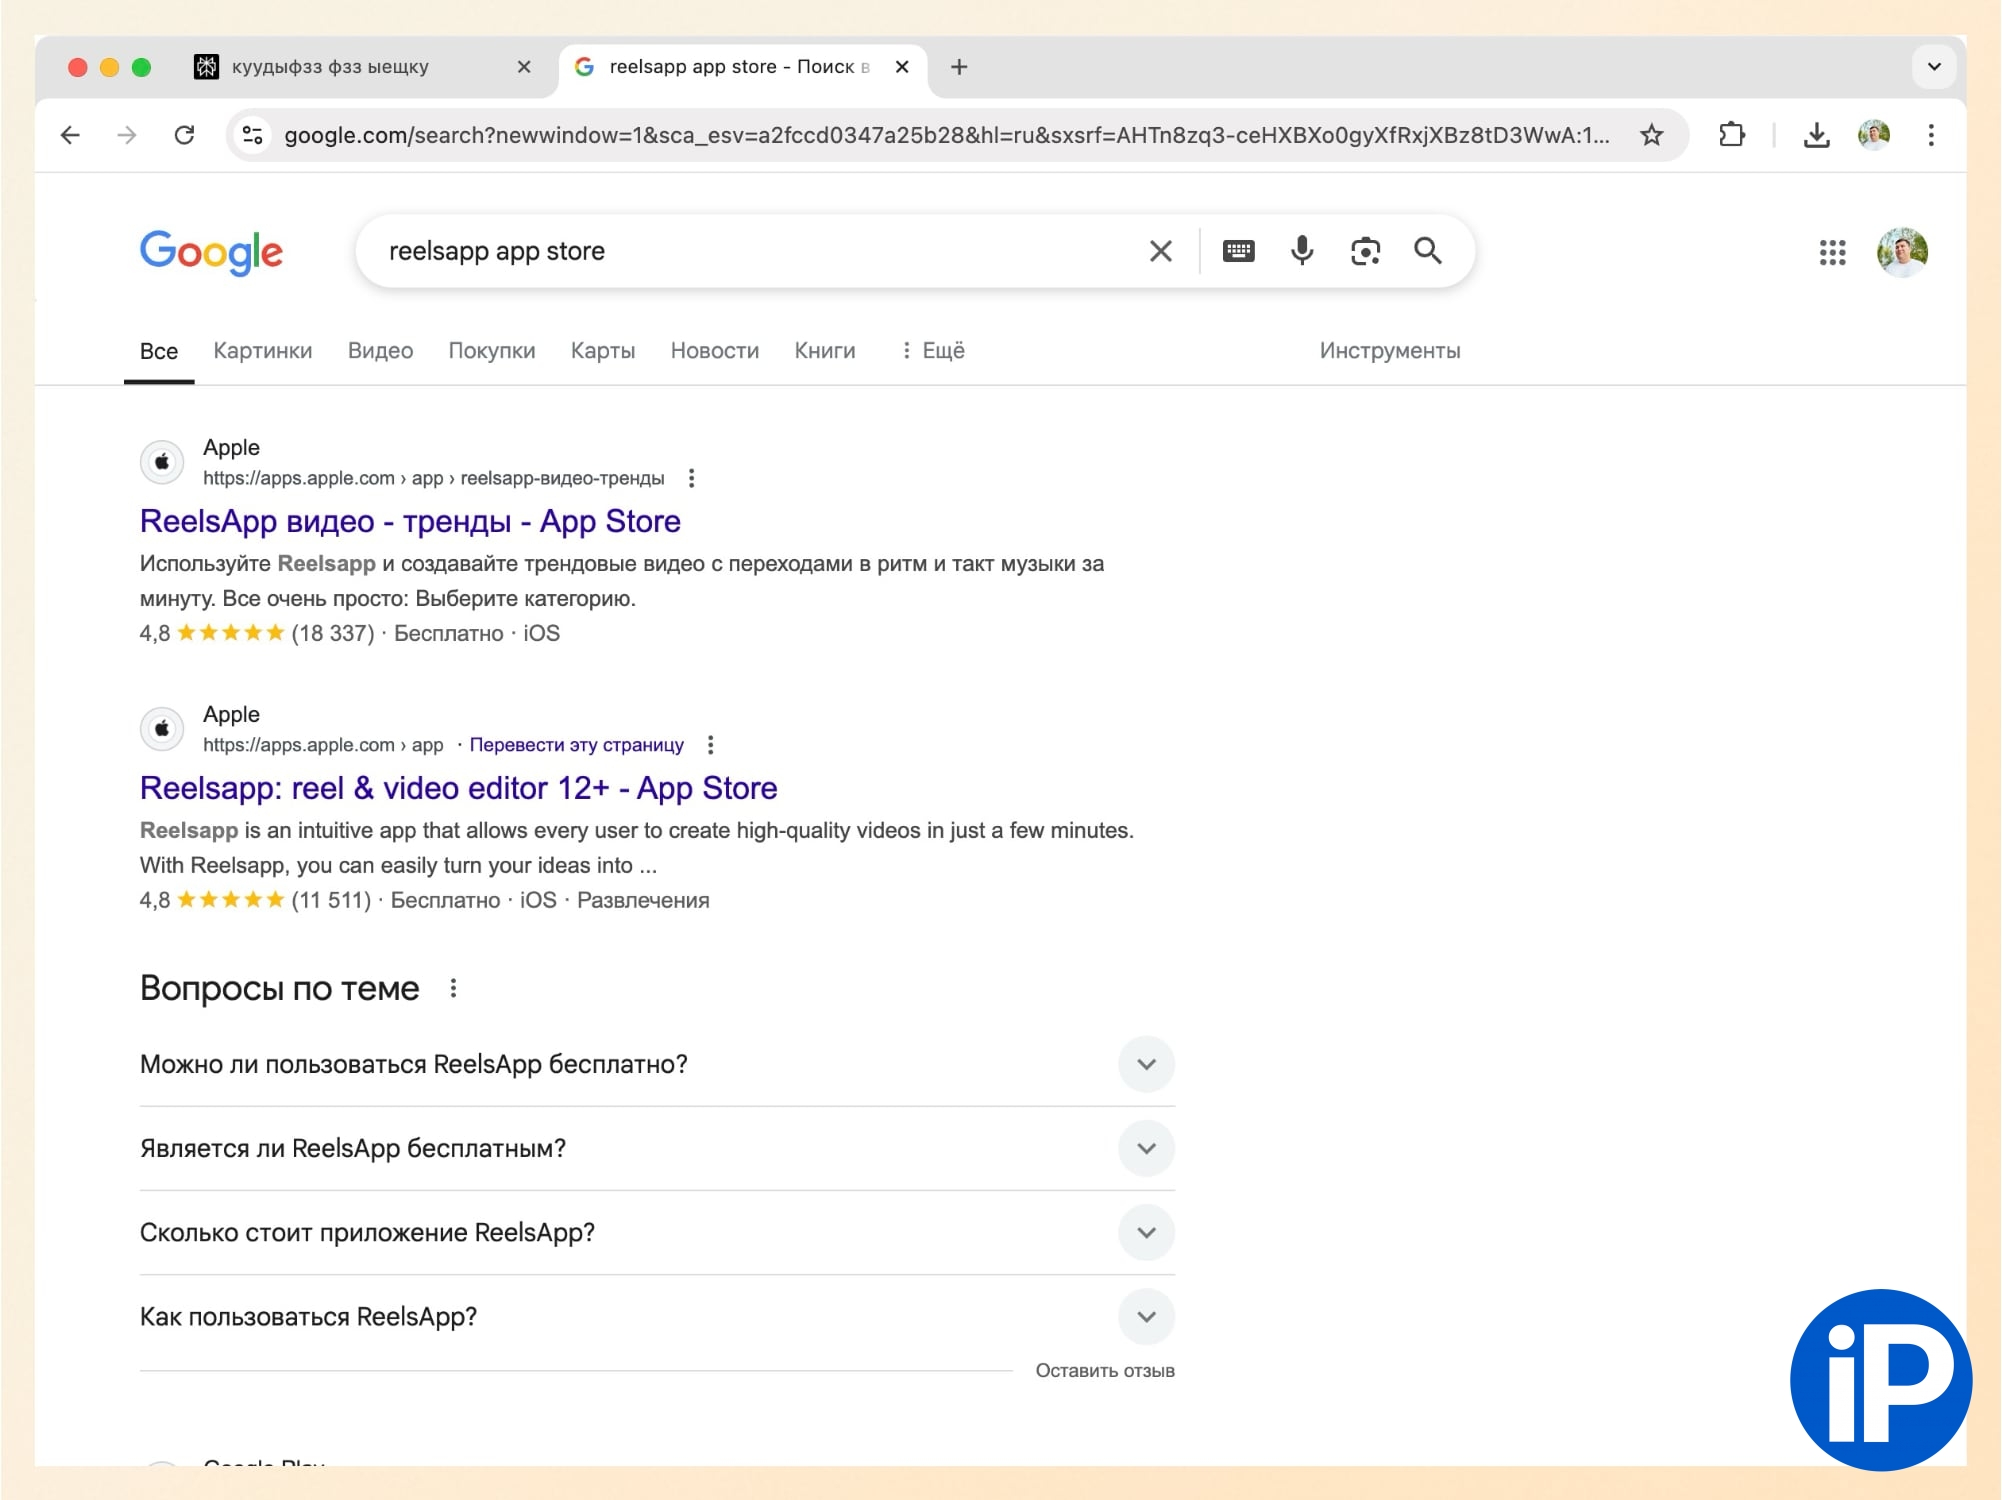Reload the current page
This screenshot has height=1500, width=2002.
point(184,135)
